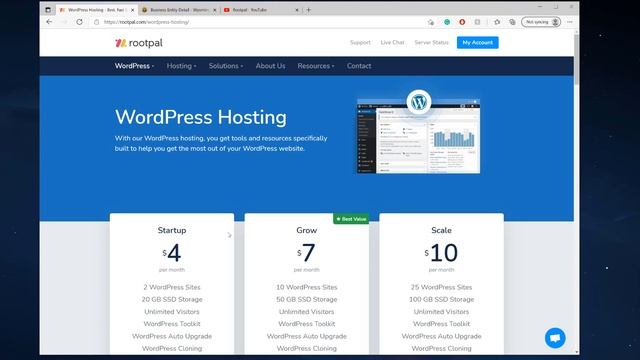Minimize the browser window
This screenshot has height=360, width=640.
[x=540, y=7]
